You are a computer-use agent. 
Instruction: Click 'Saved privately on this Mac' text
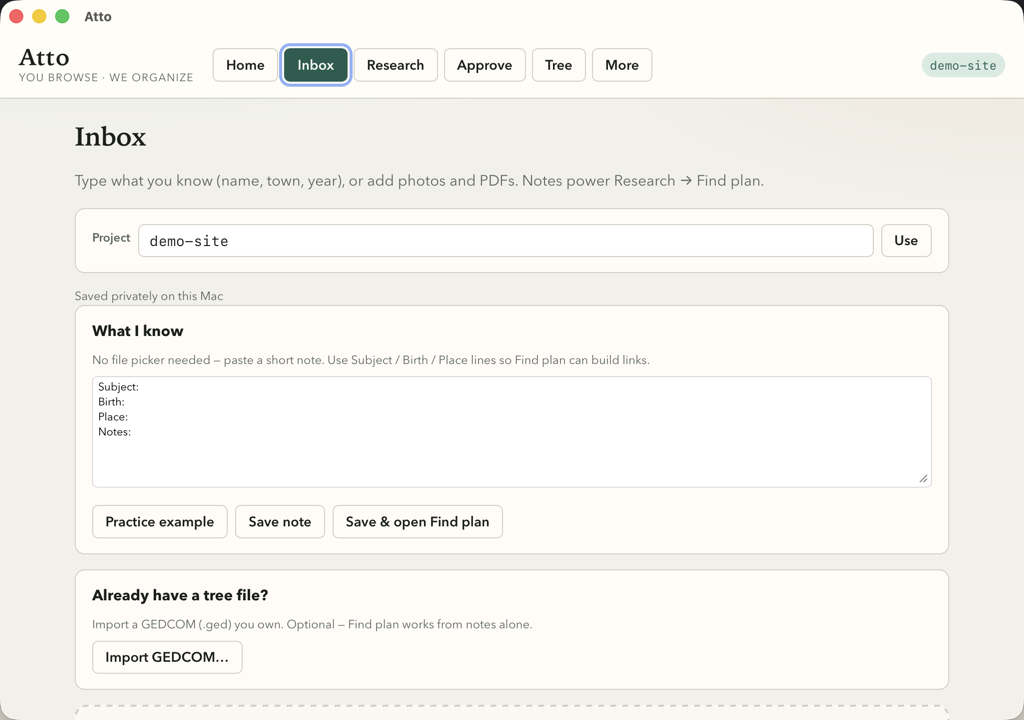(x=149, y=296)
